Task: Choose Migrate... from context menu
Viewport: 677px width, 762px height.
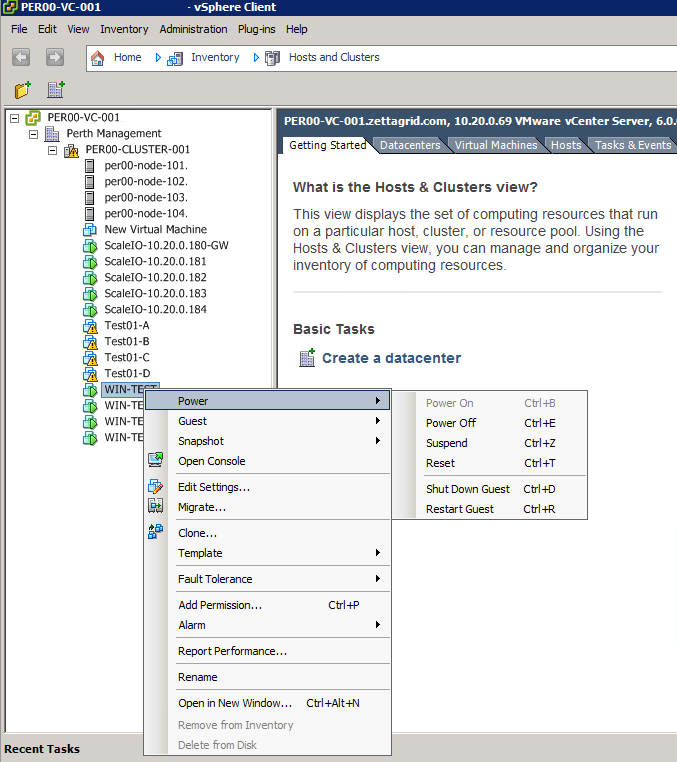Action: [x=268, y=507]
